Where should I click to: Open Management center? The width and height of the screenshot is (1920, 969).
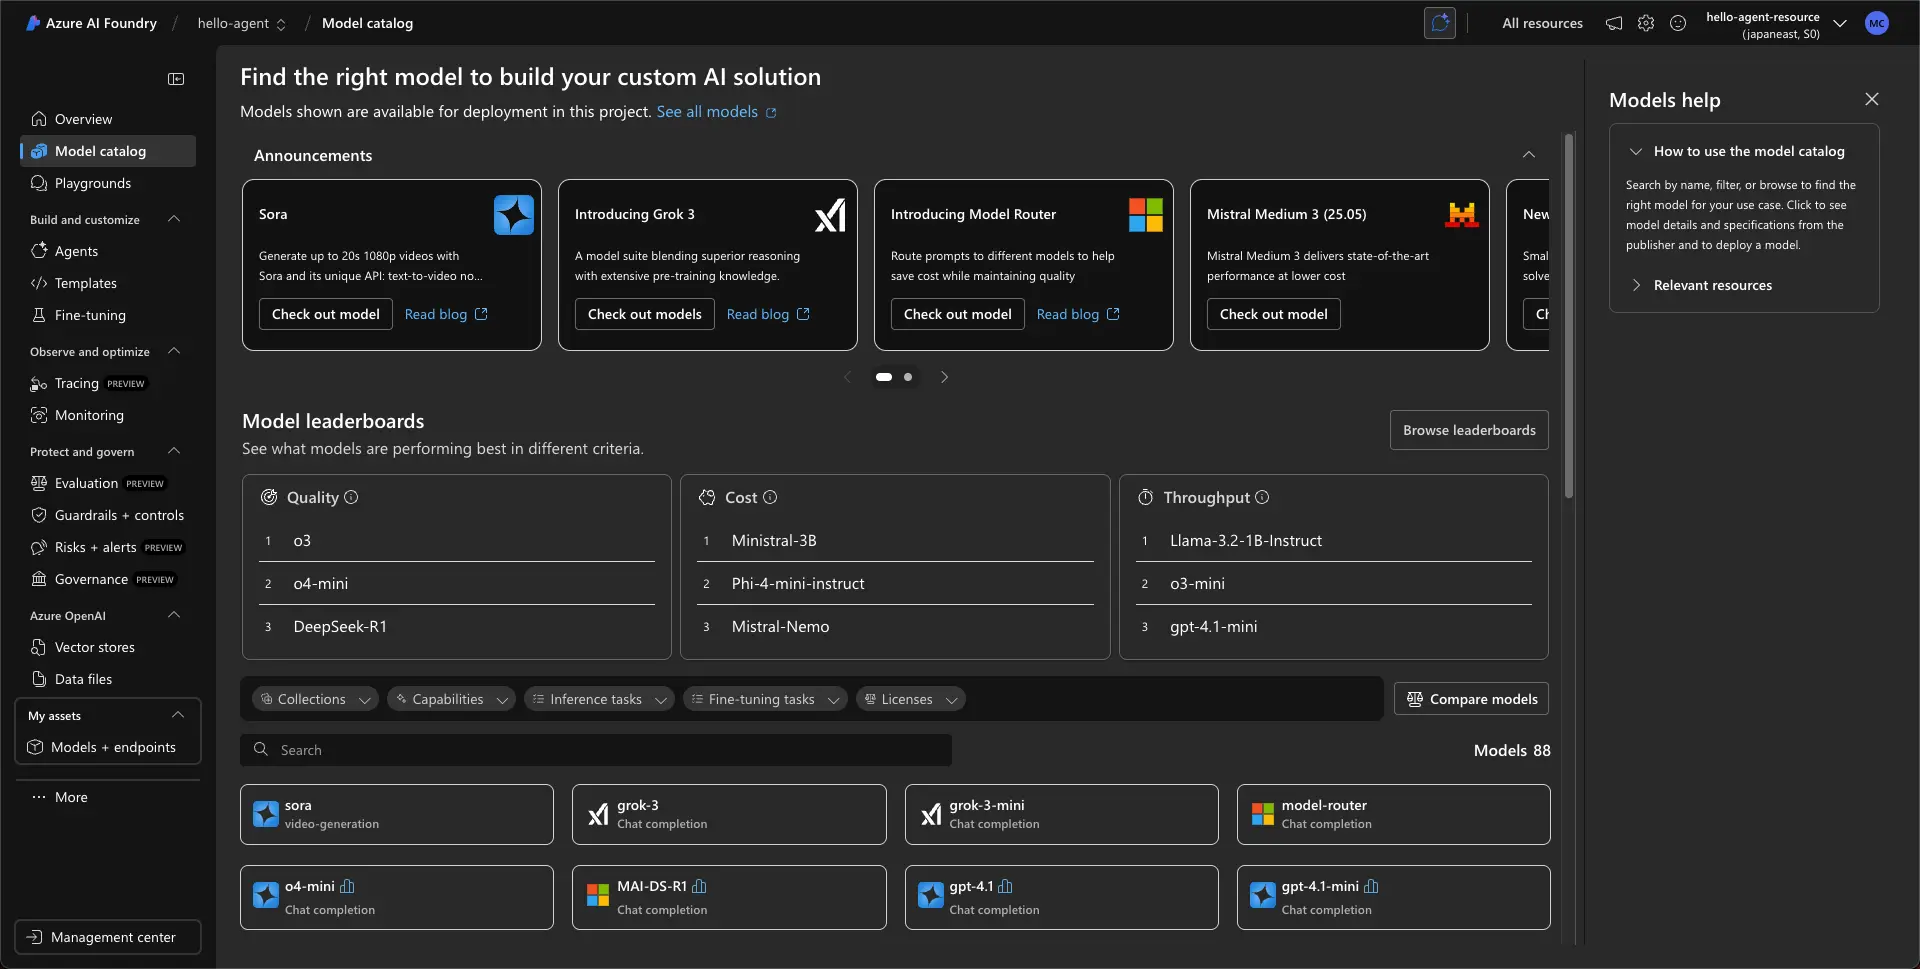point(108,937)
